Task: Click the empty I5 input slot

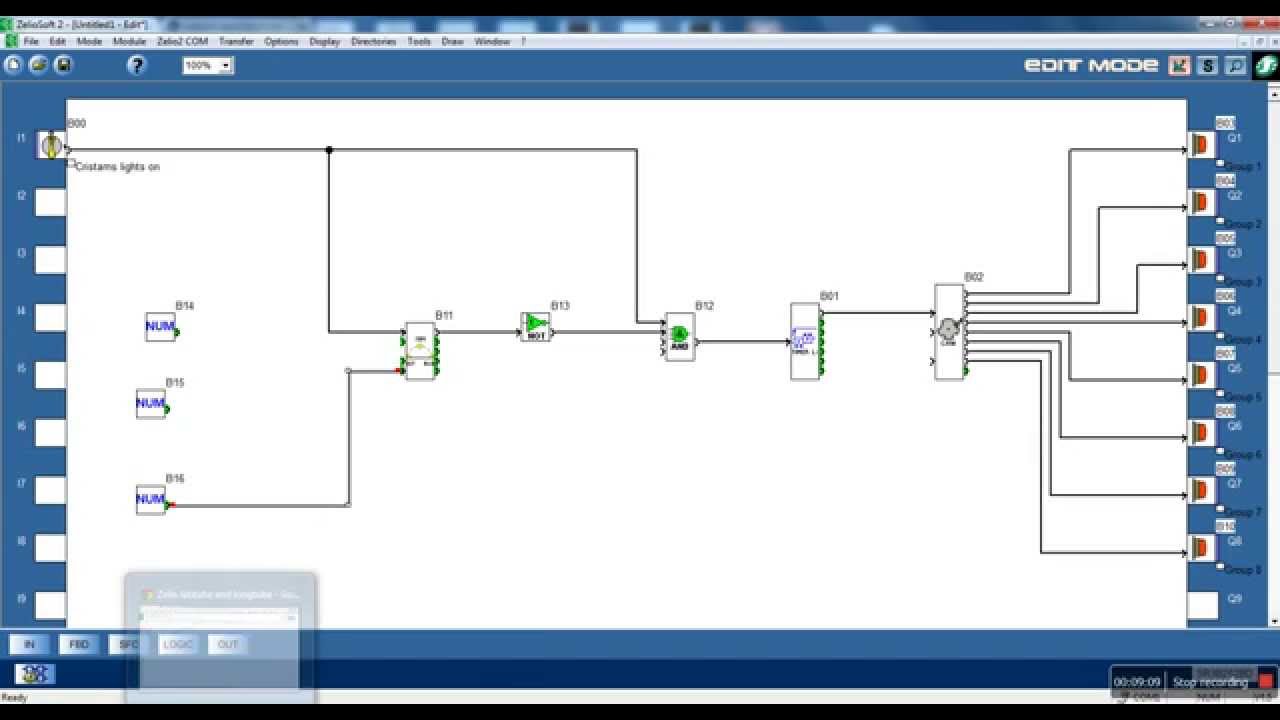Action: pos(50,375)
